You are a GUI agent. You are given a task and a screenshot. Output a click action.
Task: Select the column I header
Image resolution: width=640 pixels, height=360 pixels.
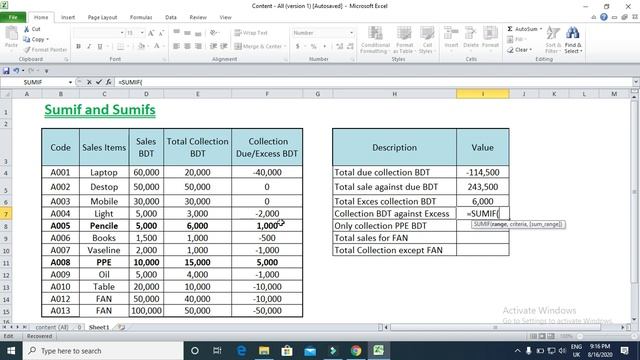482,94
